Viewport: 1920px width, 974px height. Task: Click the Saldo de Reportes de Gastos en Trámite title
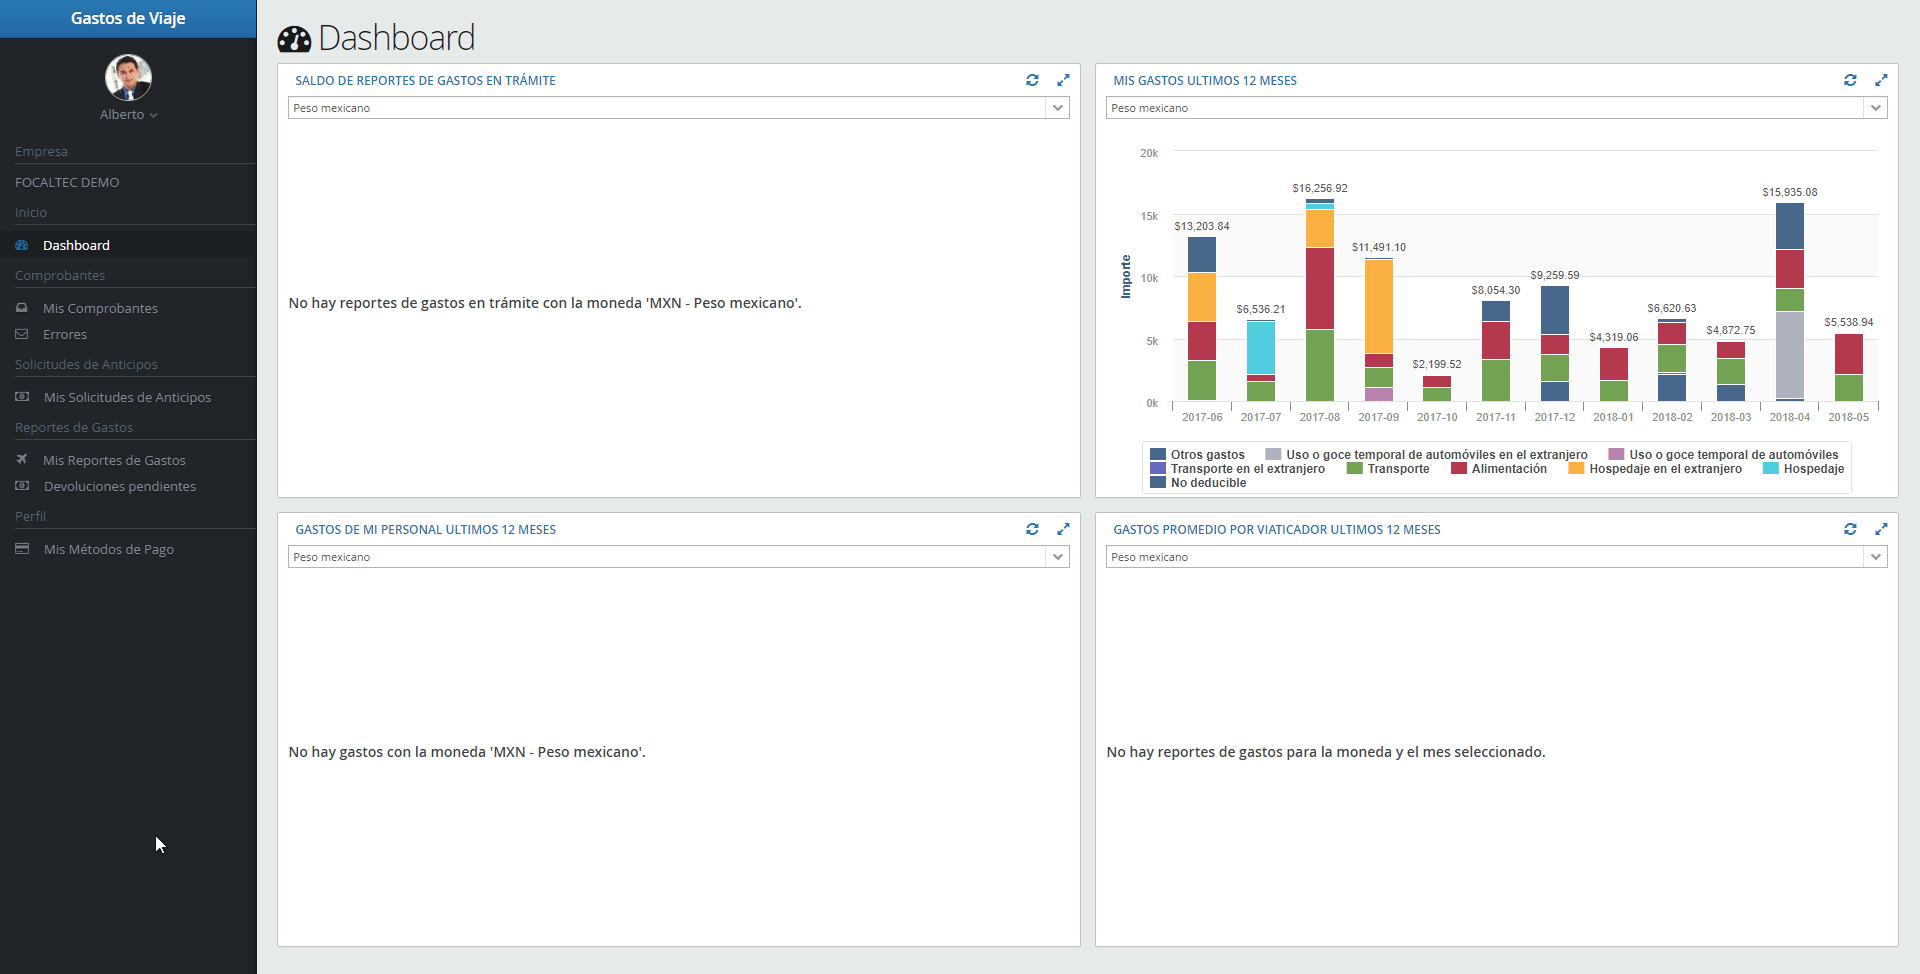(x=425, y=81)
